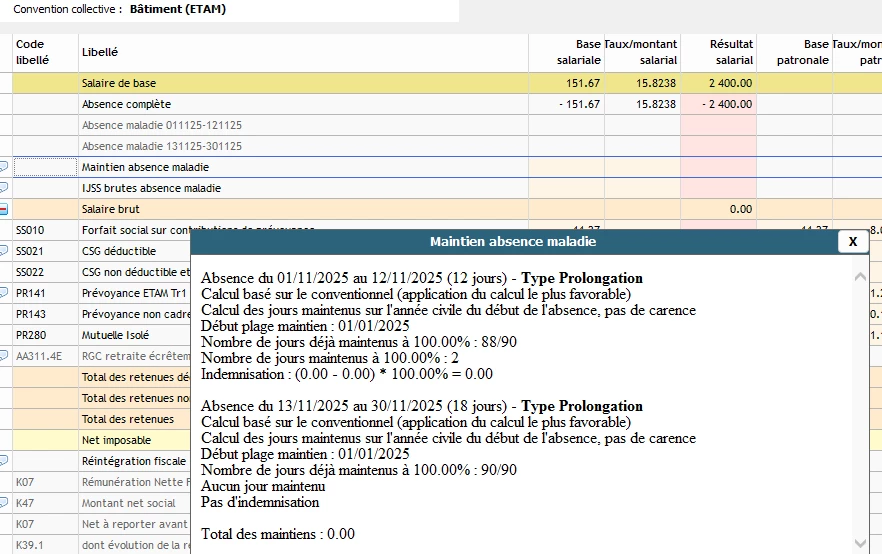The image size is (882, 554).
Task: Select 'CSG déductible' row label
Action: coord(119,251)
